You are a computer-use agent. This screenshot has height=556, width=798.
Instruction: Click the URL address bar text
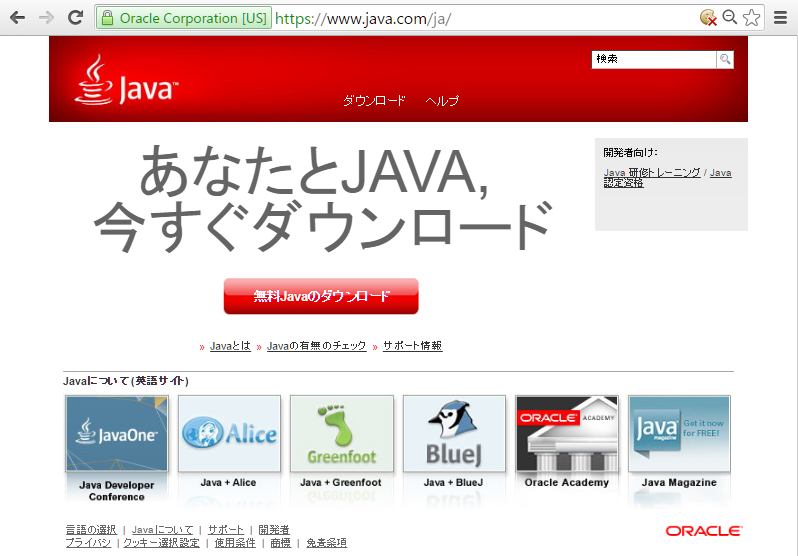363,19
